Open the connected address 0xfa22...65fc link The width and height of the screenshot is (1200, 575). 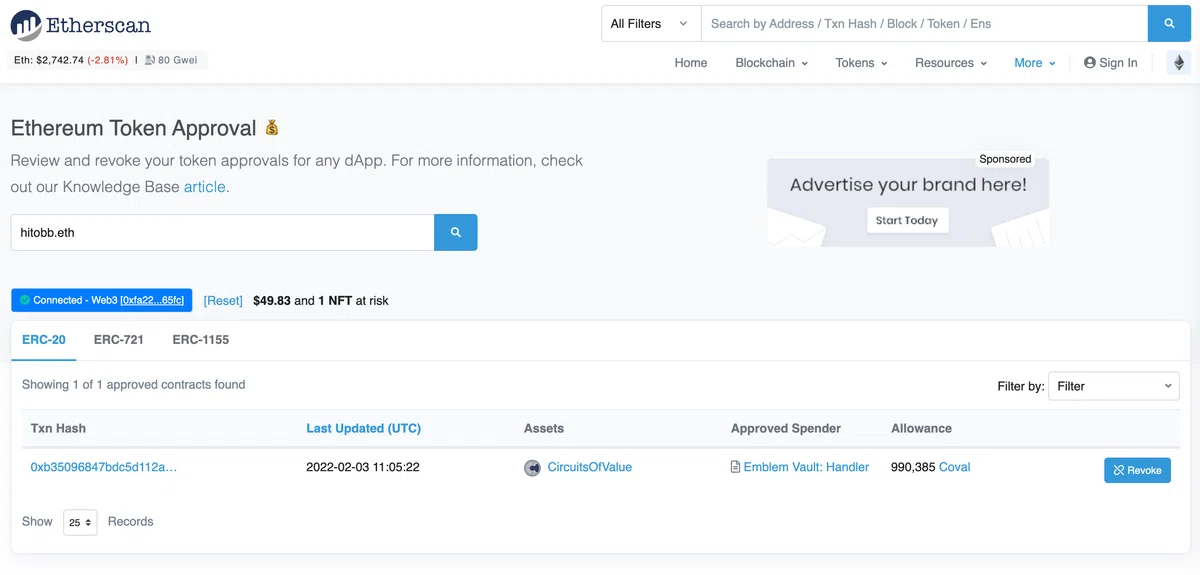(152, 300)
